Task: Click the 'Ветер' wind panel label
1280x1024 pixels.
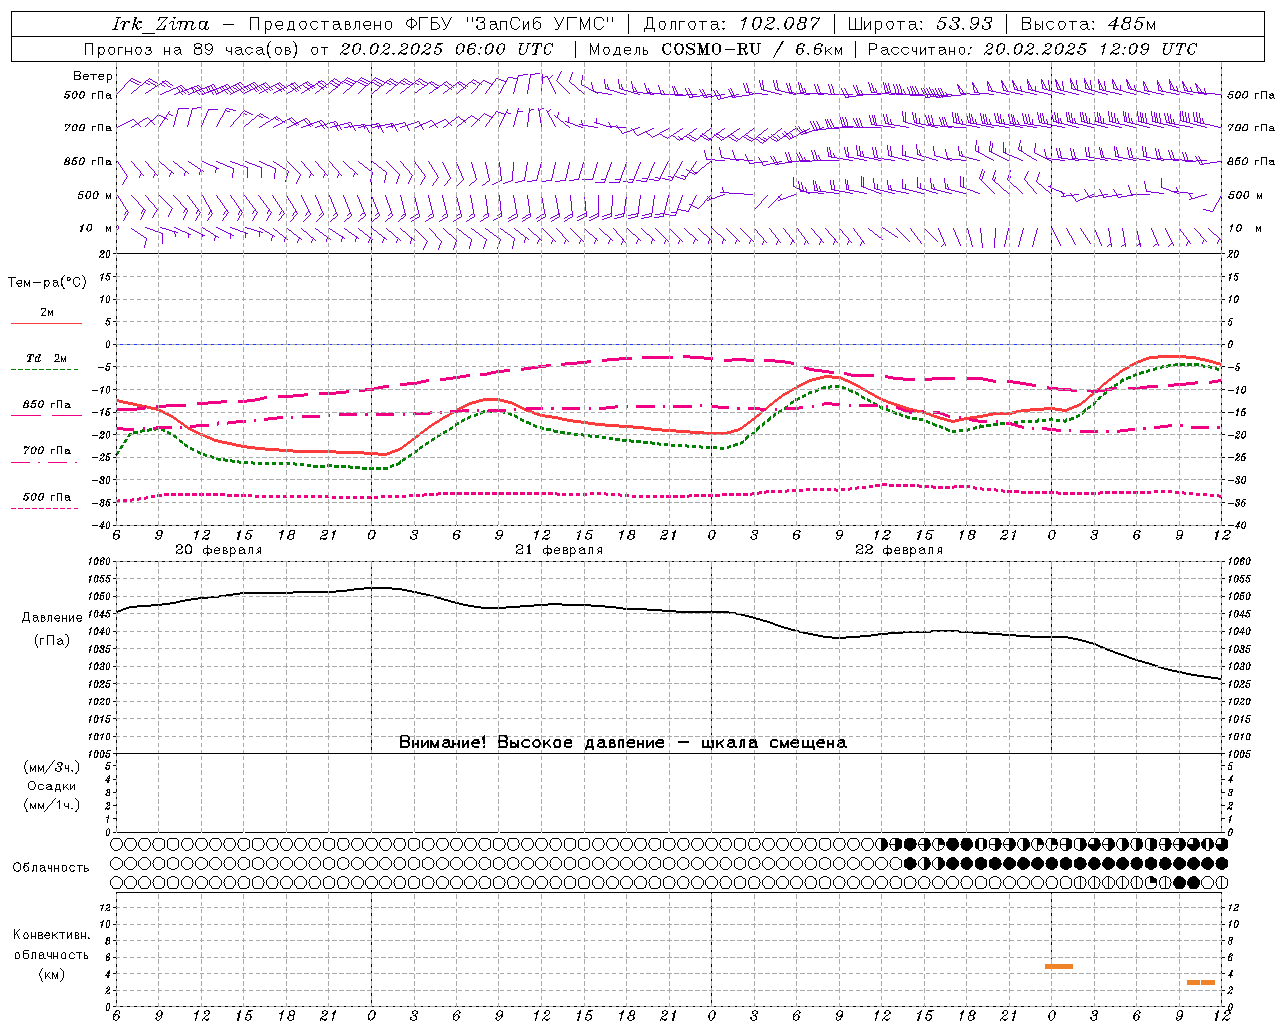Action: [x=93, y=76]
